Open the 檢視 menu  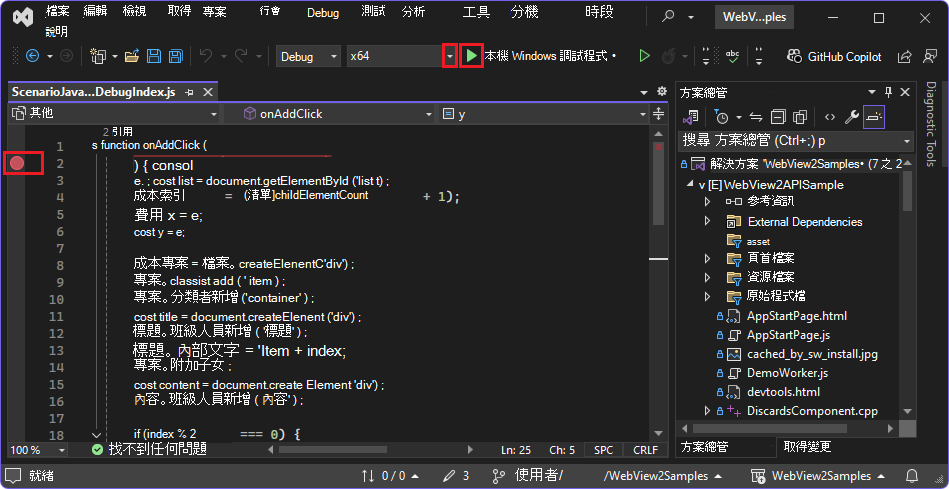[133, 11]
